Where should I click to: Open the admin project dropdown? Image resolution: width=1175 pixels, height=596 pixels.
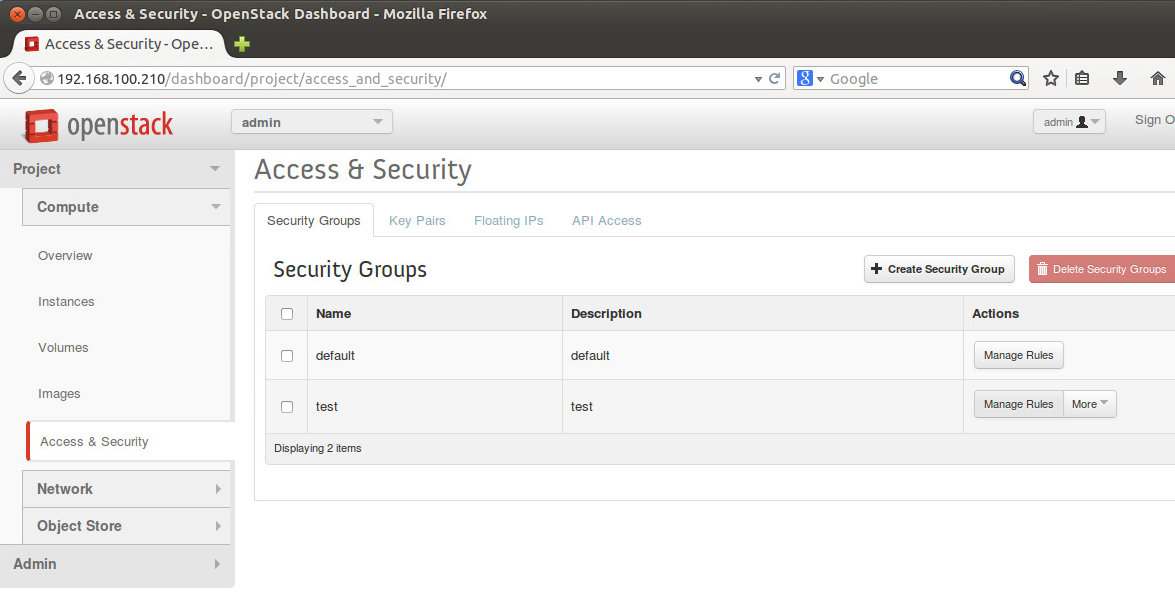pos(311,121)
